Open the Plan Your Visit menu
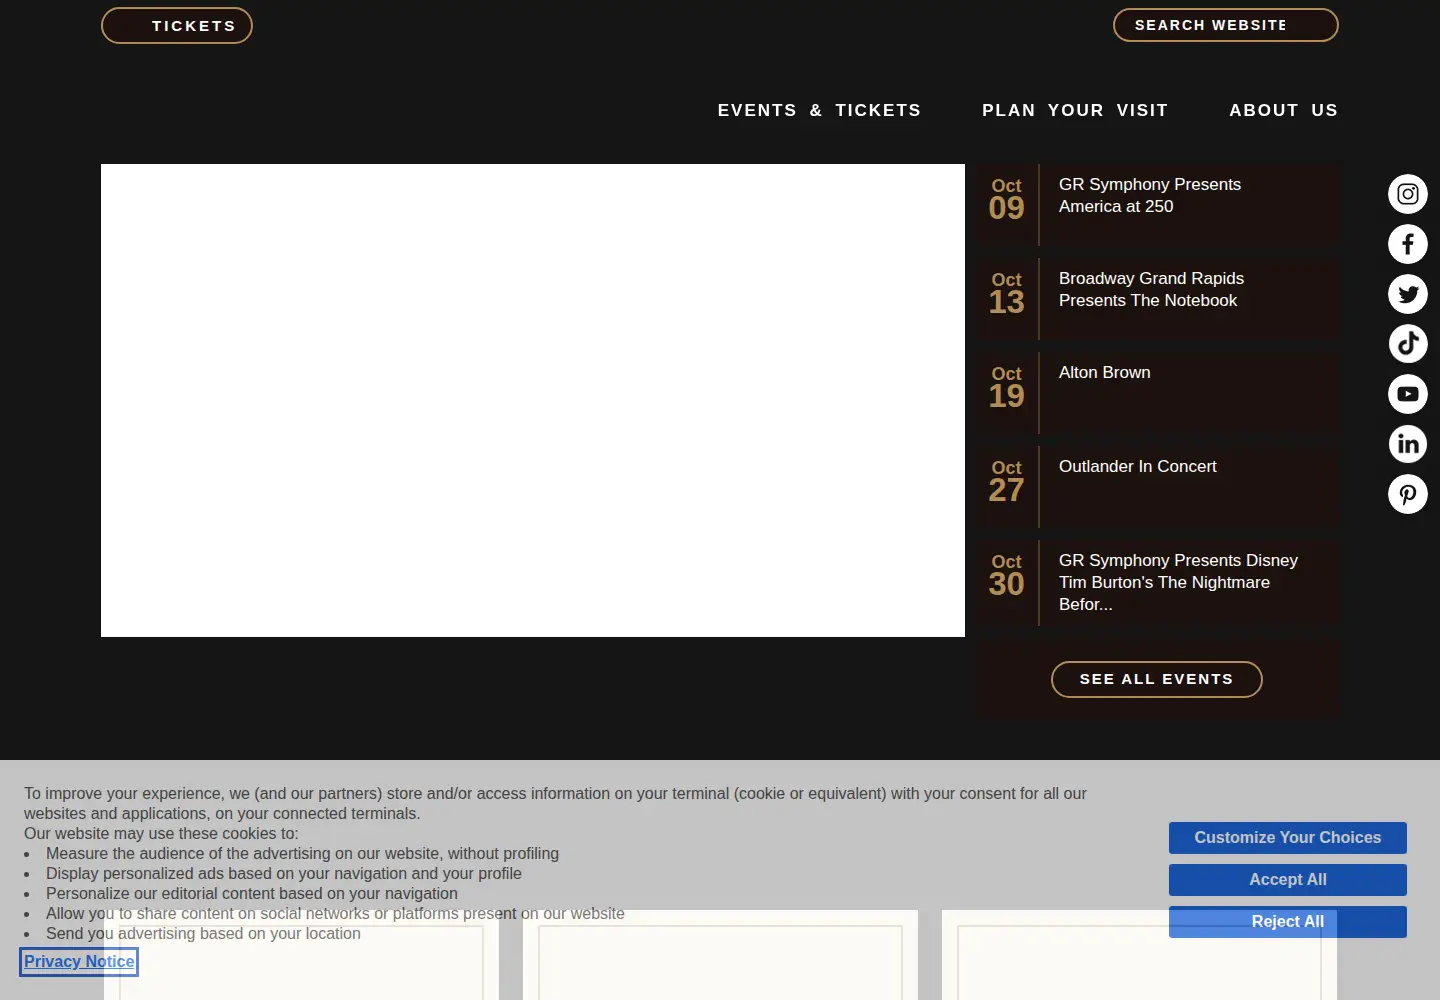 [1075, 110]
